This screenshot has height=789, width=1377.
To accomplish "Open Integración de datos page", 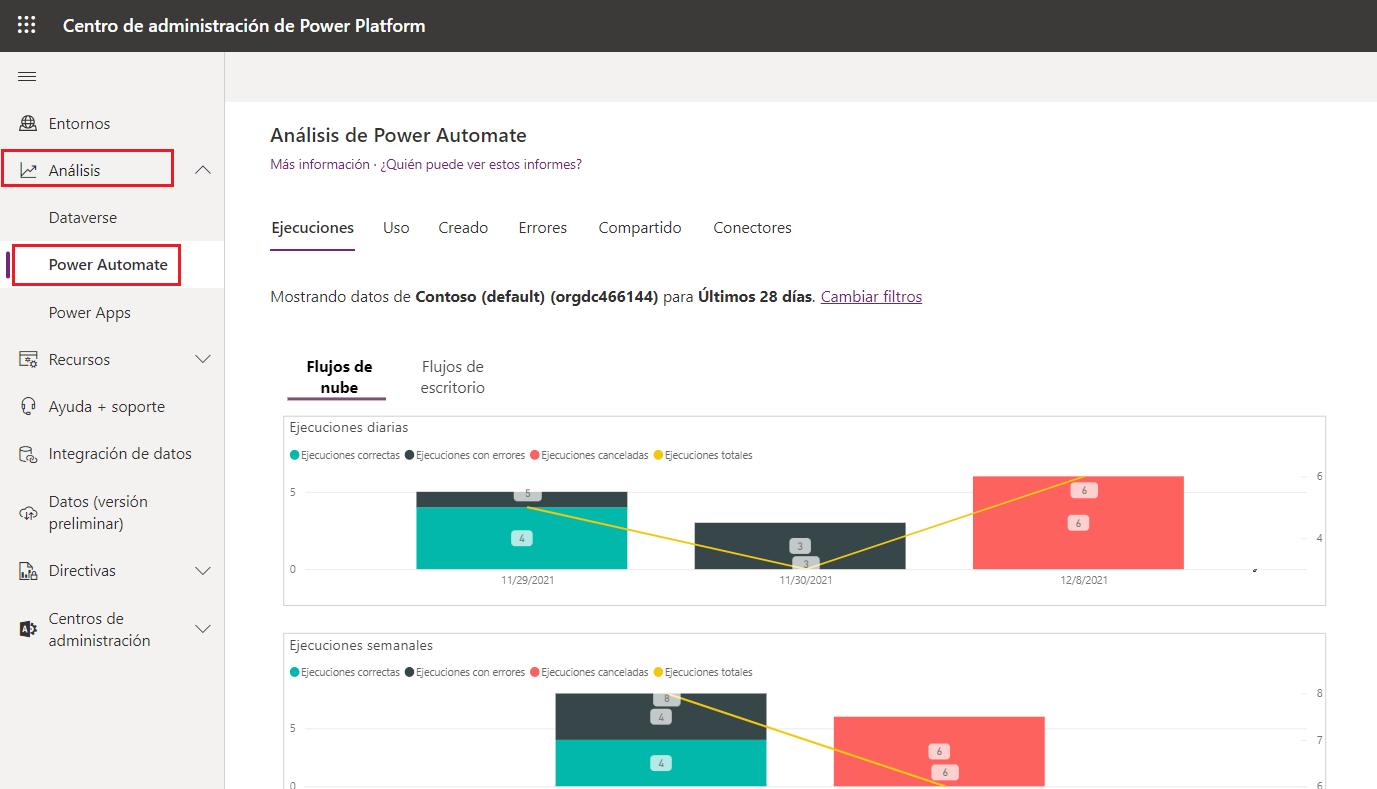I will 112,454.
